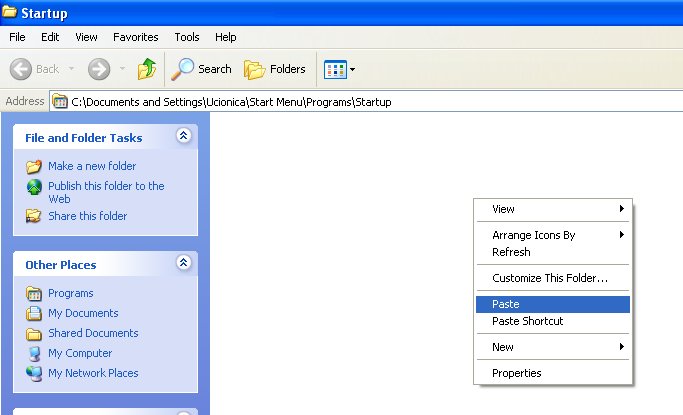Go up one folder level icon
The width and height of the screenshot is (683, 415).
[147, 69]
